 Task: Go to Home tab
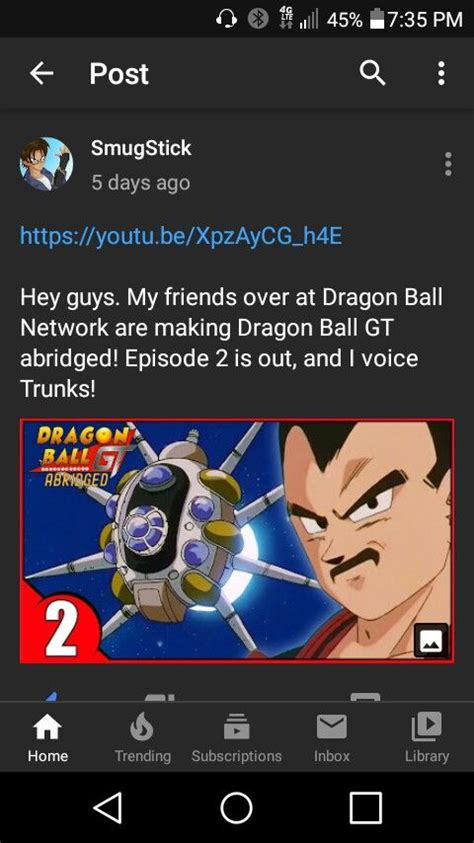pyautogui.click(x=48, y=737)
